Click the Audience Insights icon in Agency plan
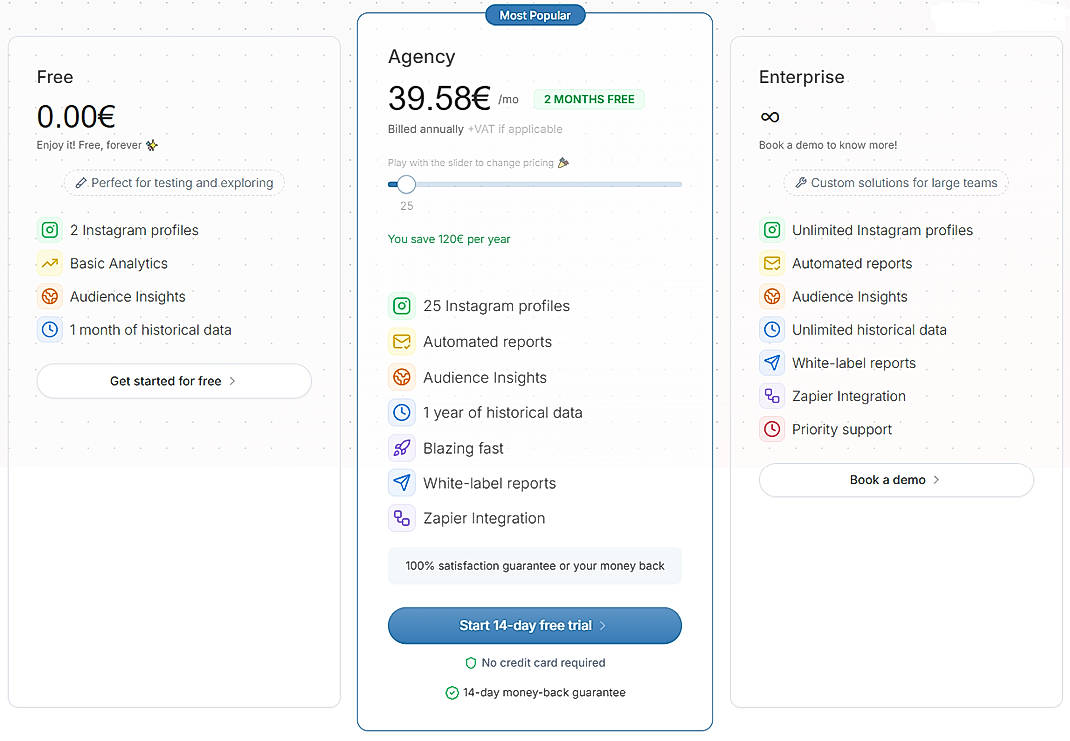Screen dimensions: 1070x741 coord(402,377)
